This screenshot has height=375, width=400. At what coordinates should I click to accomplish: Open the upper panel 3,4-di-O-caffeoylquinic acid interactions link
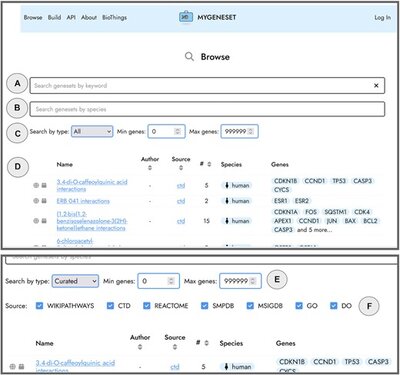(x=92, y=185)
